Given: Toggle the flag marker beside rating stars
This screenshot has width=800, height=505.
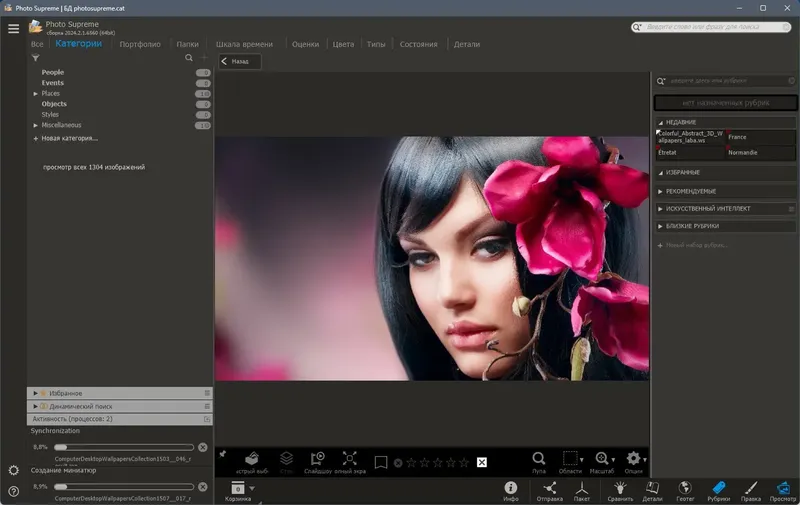Looking at the screenshot, I should 380,462.
